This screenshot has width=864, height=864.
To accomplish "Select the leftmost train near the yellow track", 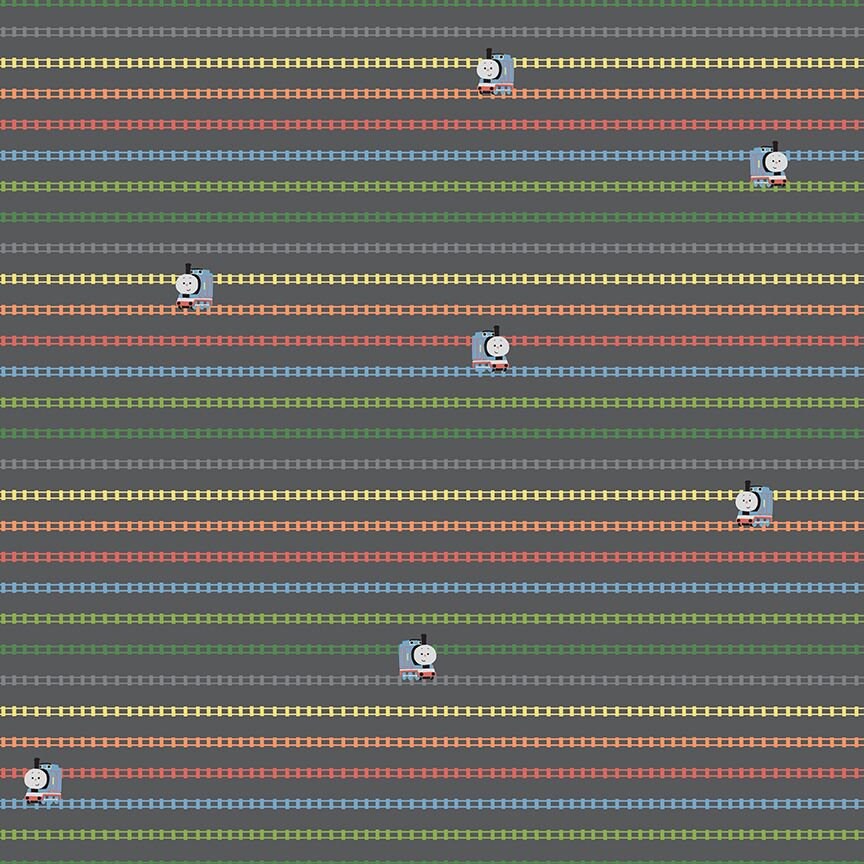I will pyautogui.click(x=195, y=287).
